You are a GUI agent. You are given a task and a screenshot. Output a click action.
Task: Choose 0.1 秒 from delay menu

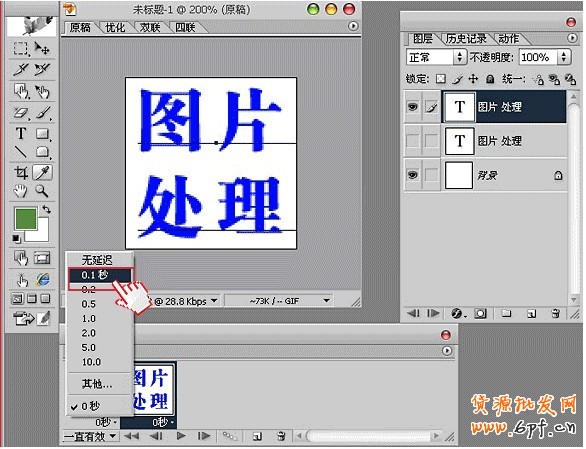coord(100,275)
